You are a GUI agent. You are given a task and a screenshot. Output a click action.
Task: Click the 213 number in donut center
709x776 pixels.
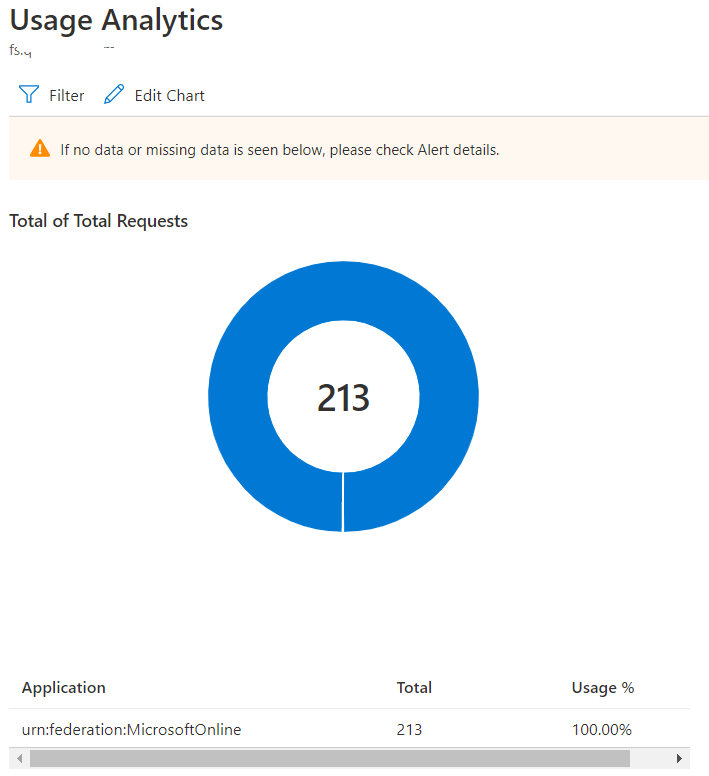pos(343,398)
